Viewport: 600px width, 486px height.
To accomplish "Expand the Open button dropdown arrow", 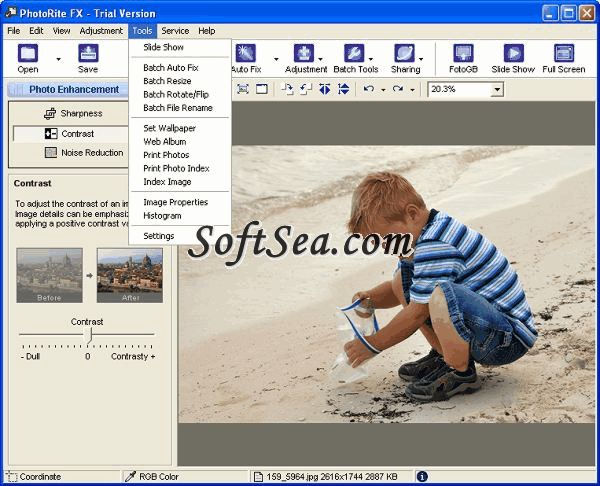I will tap(58, 59).
